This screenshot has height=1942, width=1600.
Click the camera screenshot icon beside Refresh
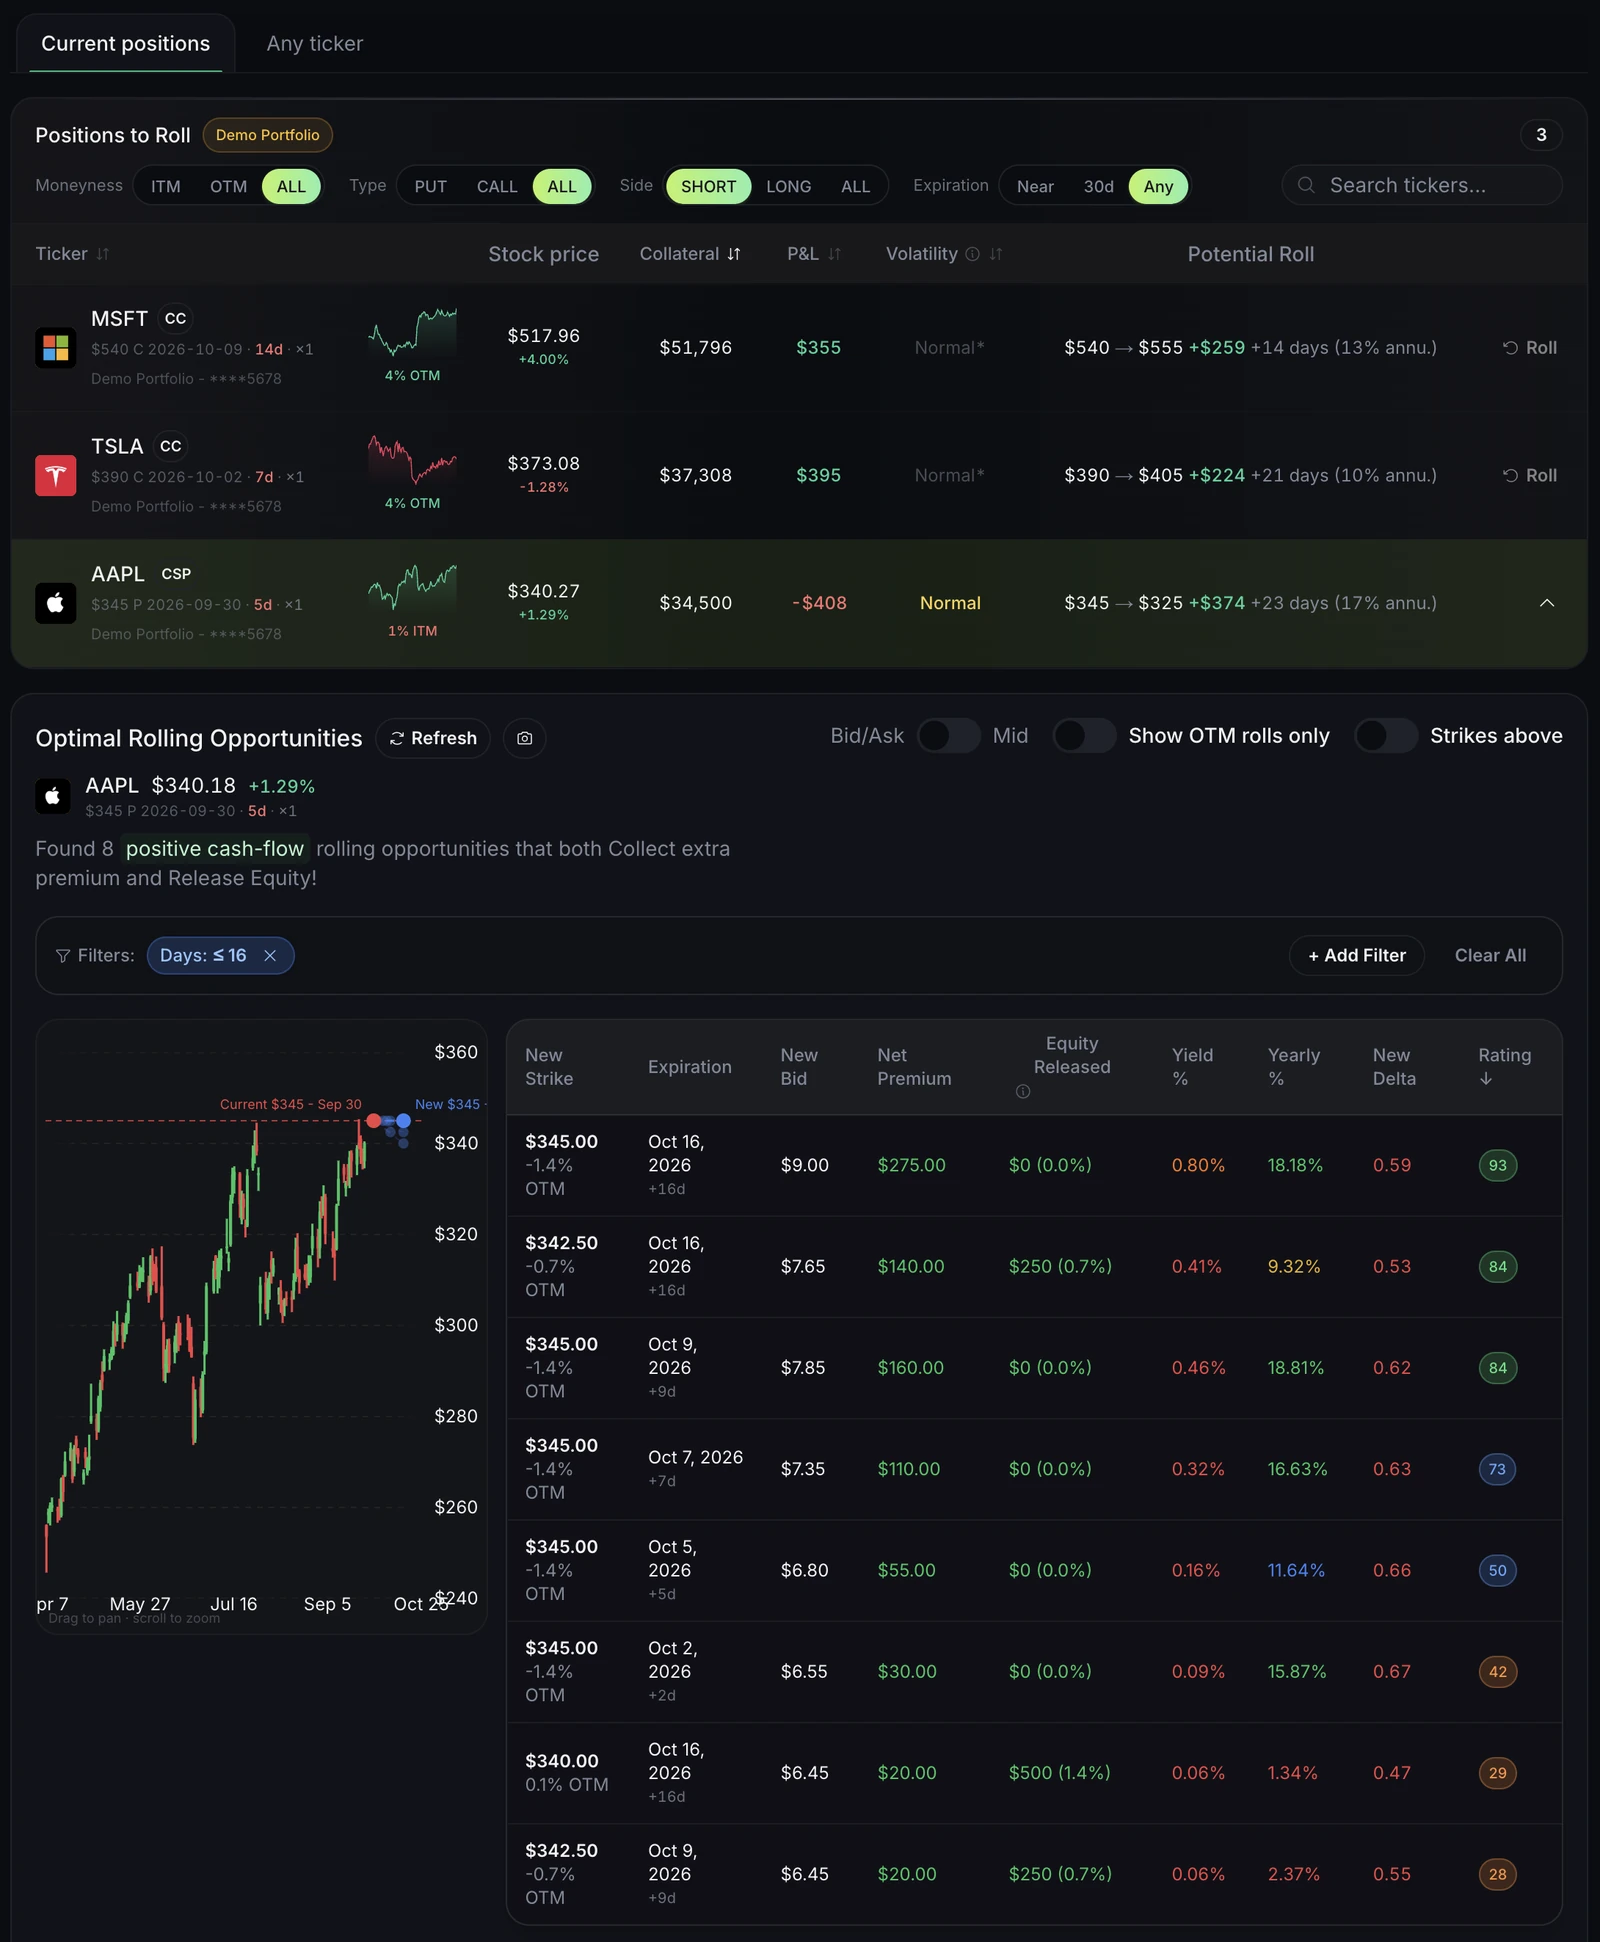click(x=524, y=738)
